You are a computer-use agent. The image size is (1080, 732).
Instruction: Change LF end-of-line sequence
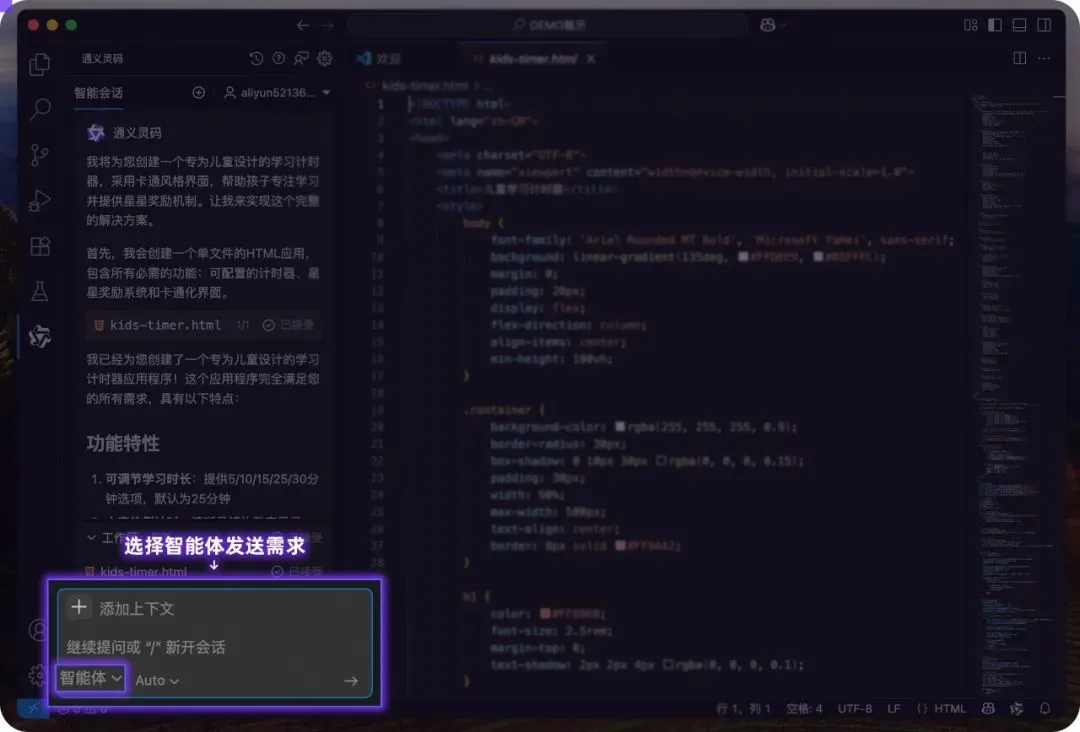pos(894,709)
